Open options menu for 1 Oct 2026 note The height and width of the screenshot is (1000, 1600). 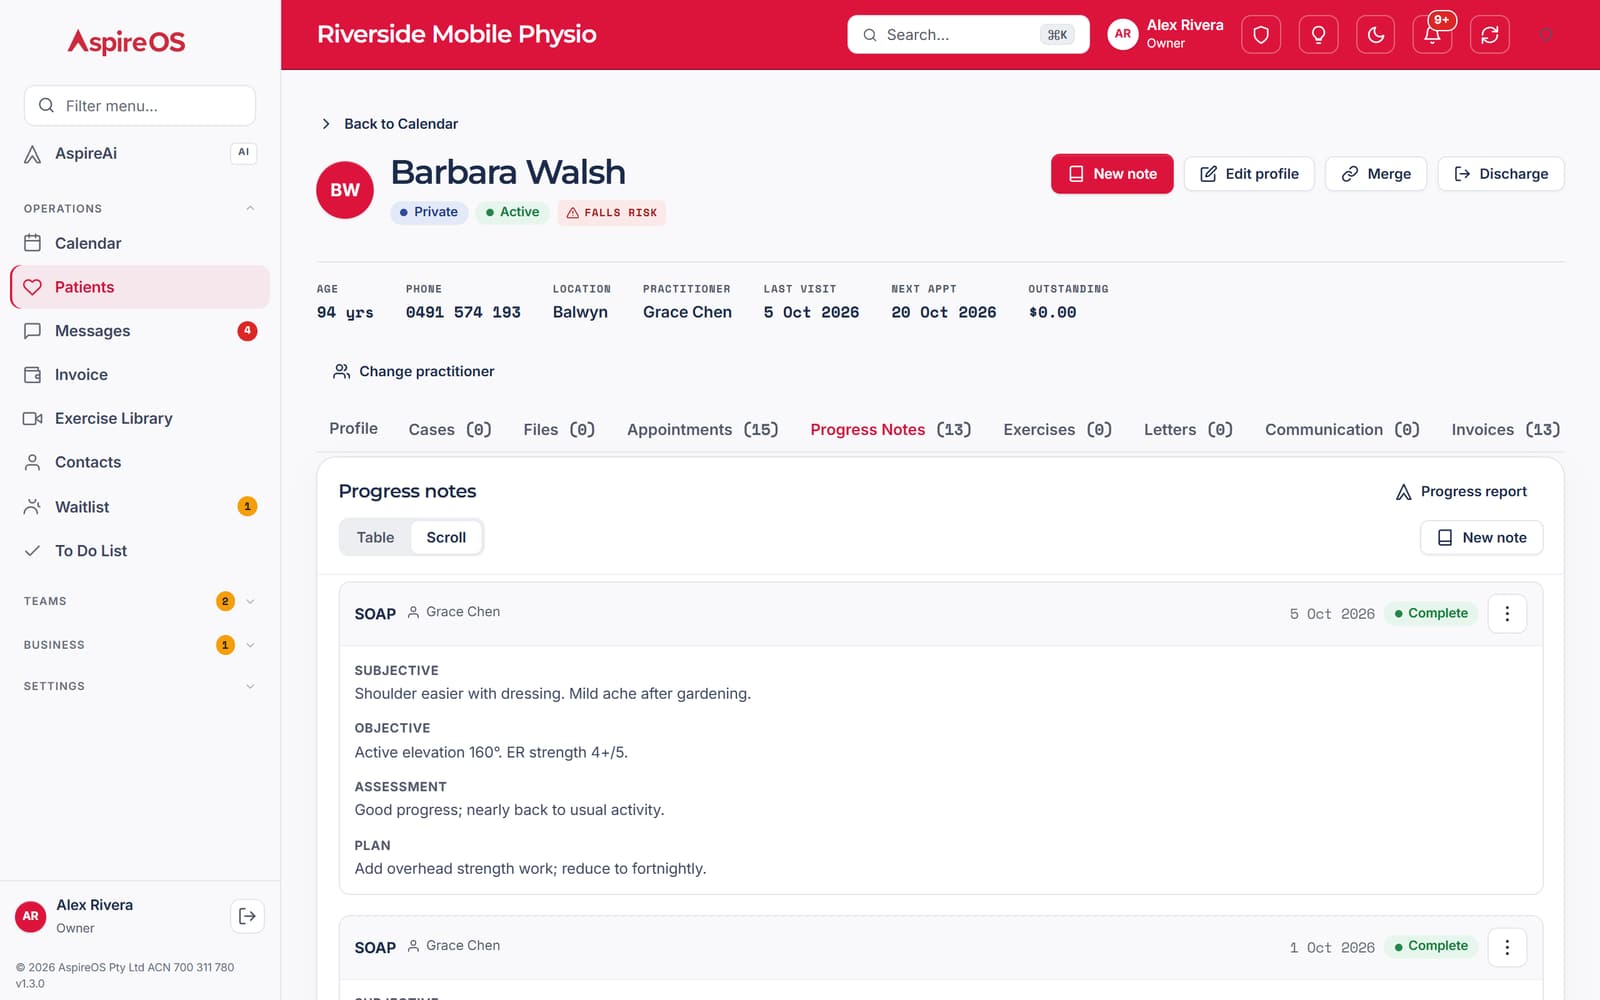tap(1507, 947)
